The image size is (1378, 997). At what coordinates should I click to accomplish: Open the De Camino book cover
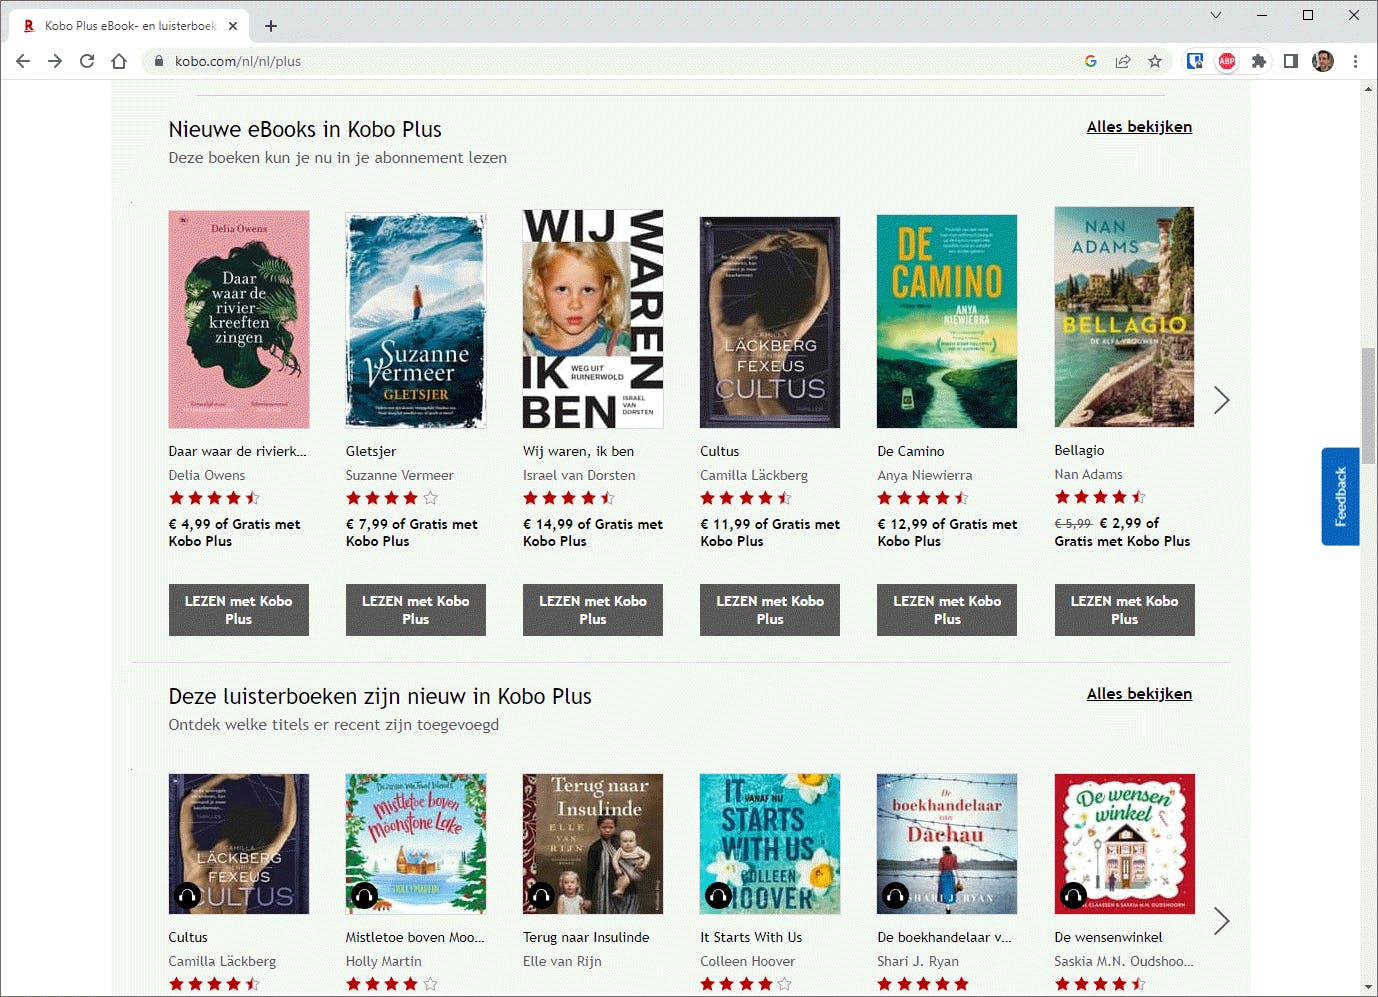[x=947, y=321]
